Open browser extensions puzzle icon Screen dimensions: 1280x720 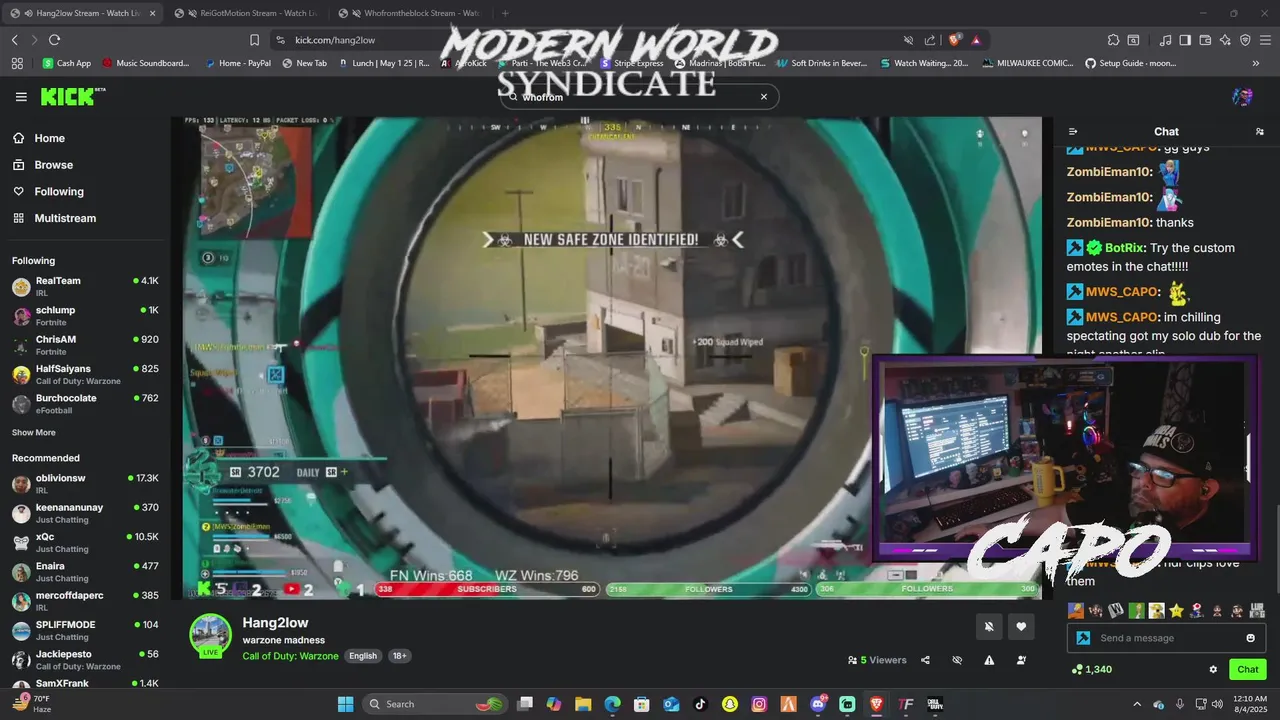click(1113, 40)
